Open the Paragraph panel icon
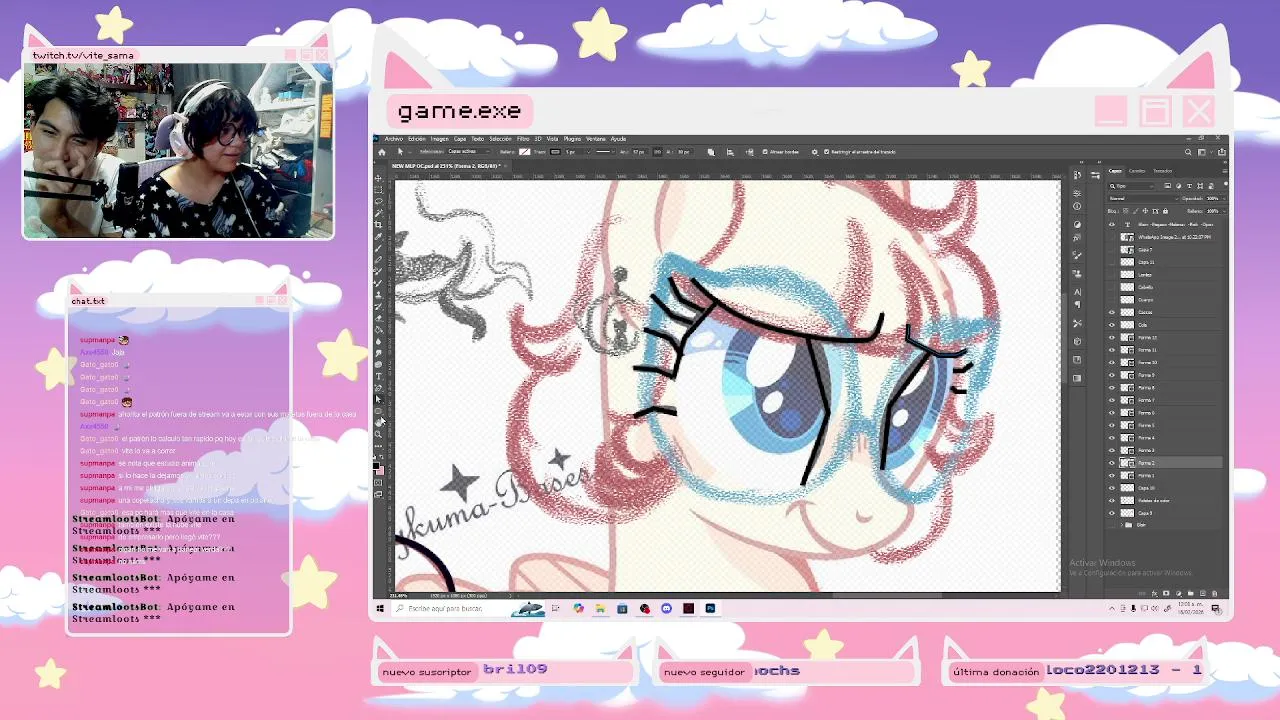1280x720 pixels. pyautogui.click(x=1077, y=304)
